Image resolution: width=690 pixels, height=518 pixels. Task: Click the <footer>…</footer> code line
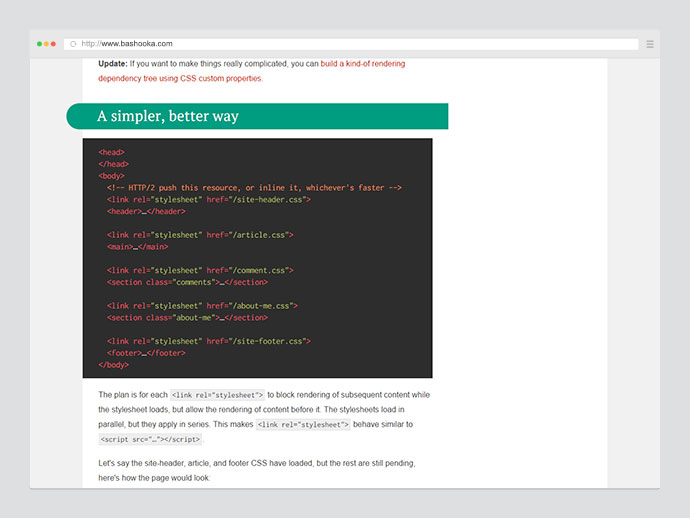click(x=146, y=353)
